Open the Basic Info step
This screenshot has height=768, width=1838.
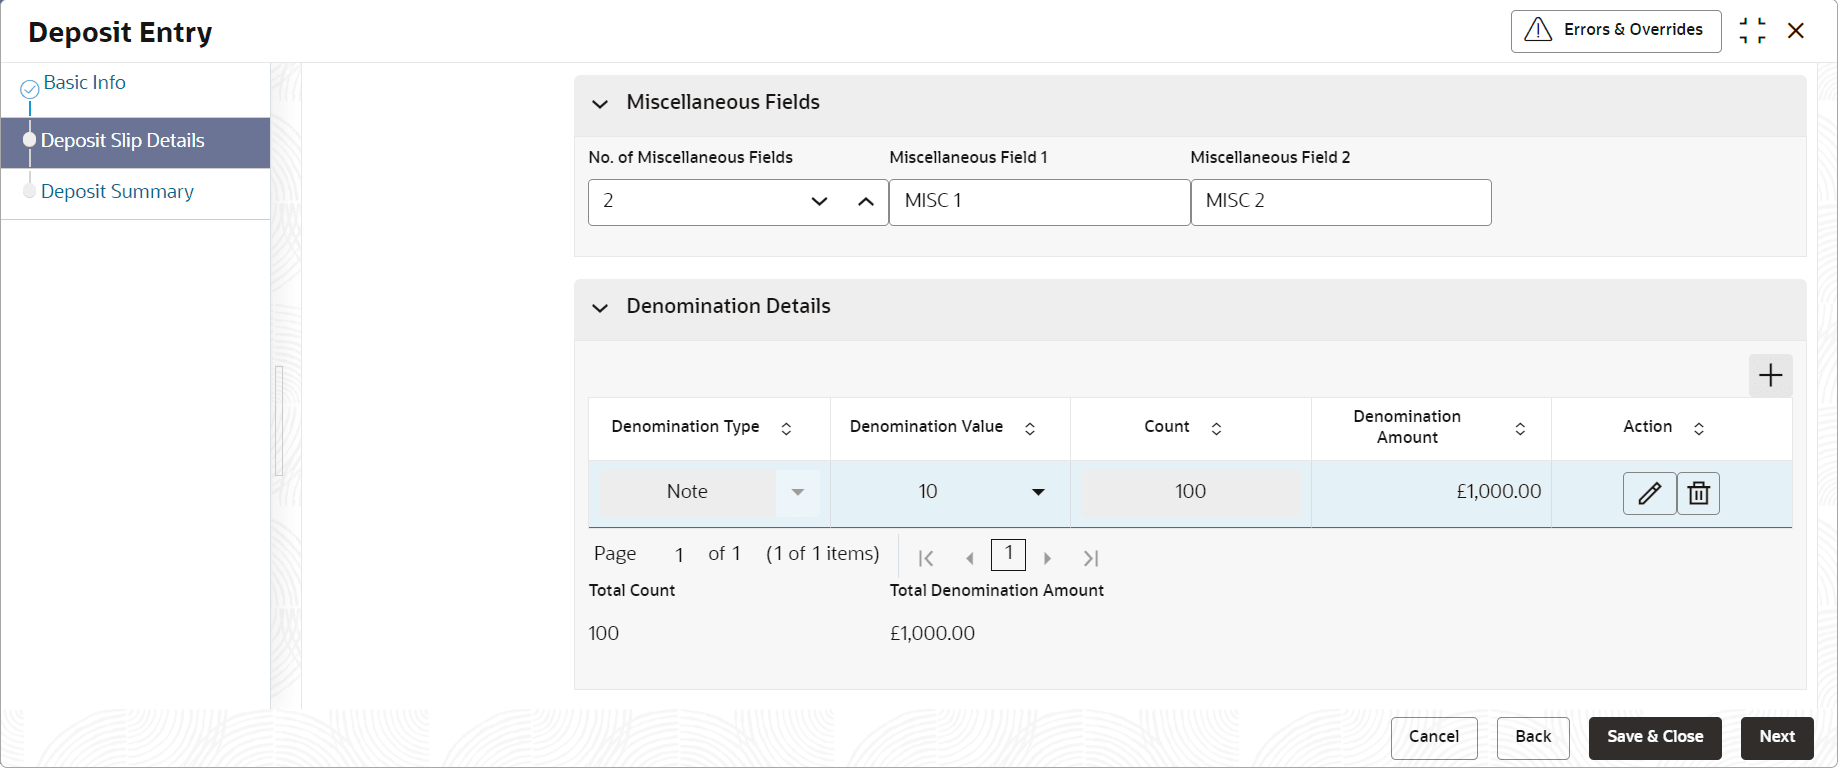84,83
